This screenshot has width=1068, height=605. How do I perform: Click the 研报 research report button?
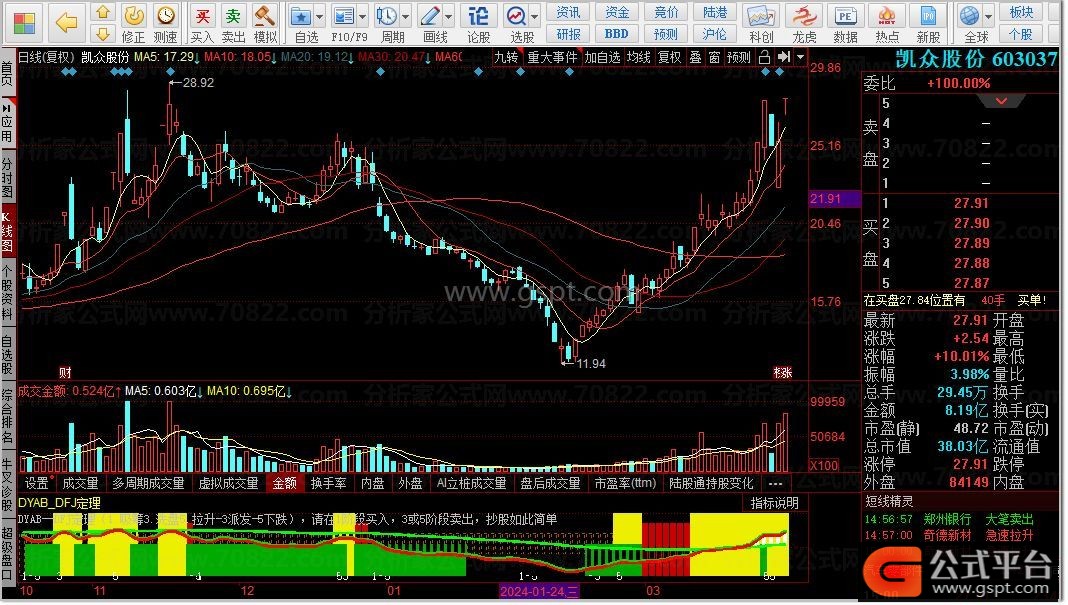click(568, 33)
